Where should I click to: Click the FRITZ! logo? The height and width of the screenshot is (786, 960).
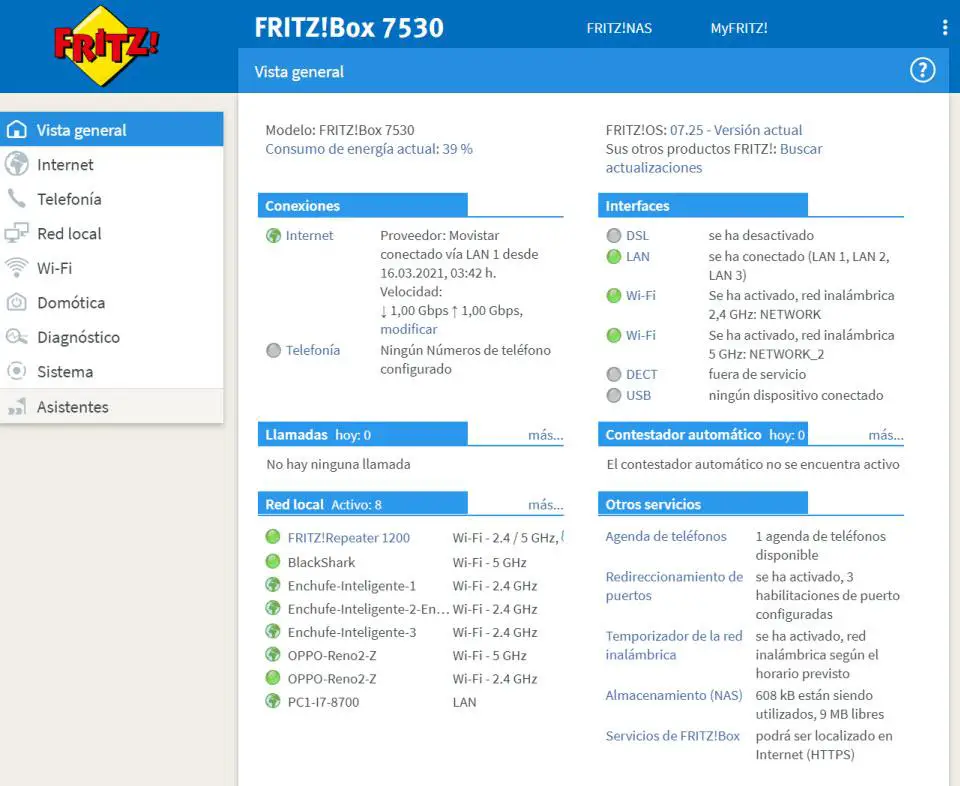[107, 46]
